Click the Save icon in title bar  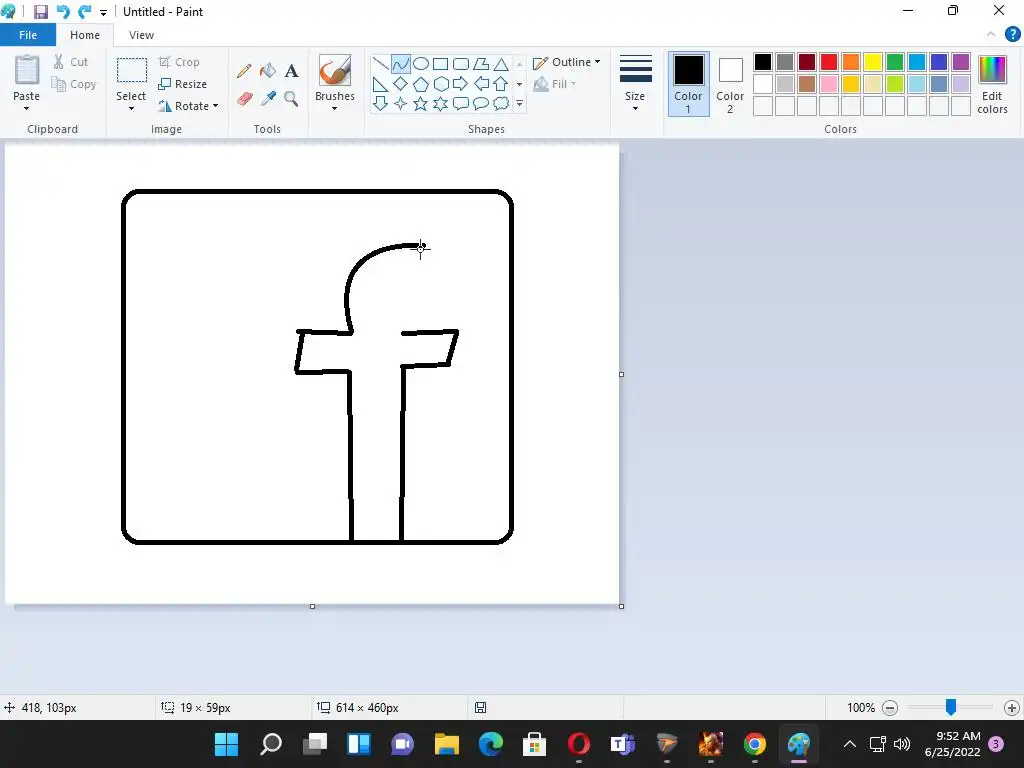click(40, 12)
